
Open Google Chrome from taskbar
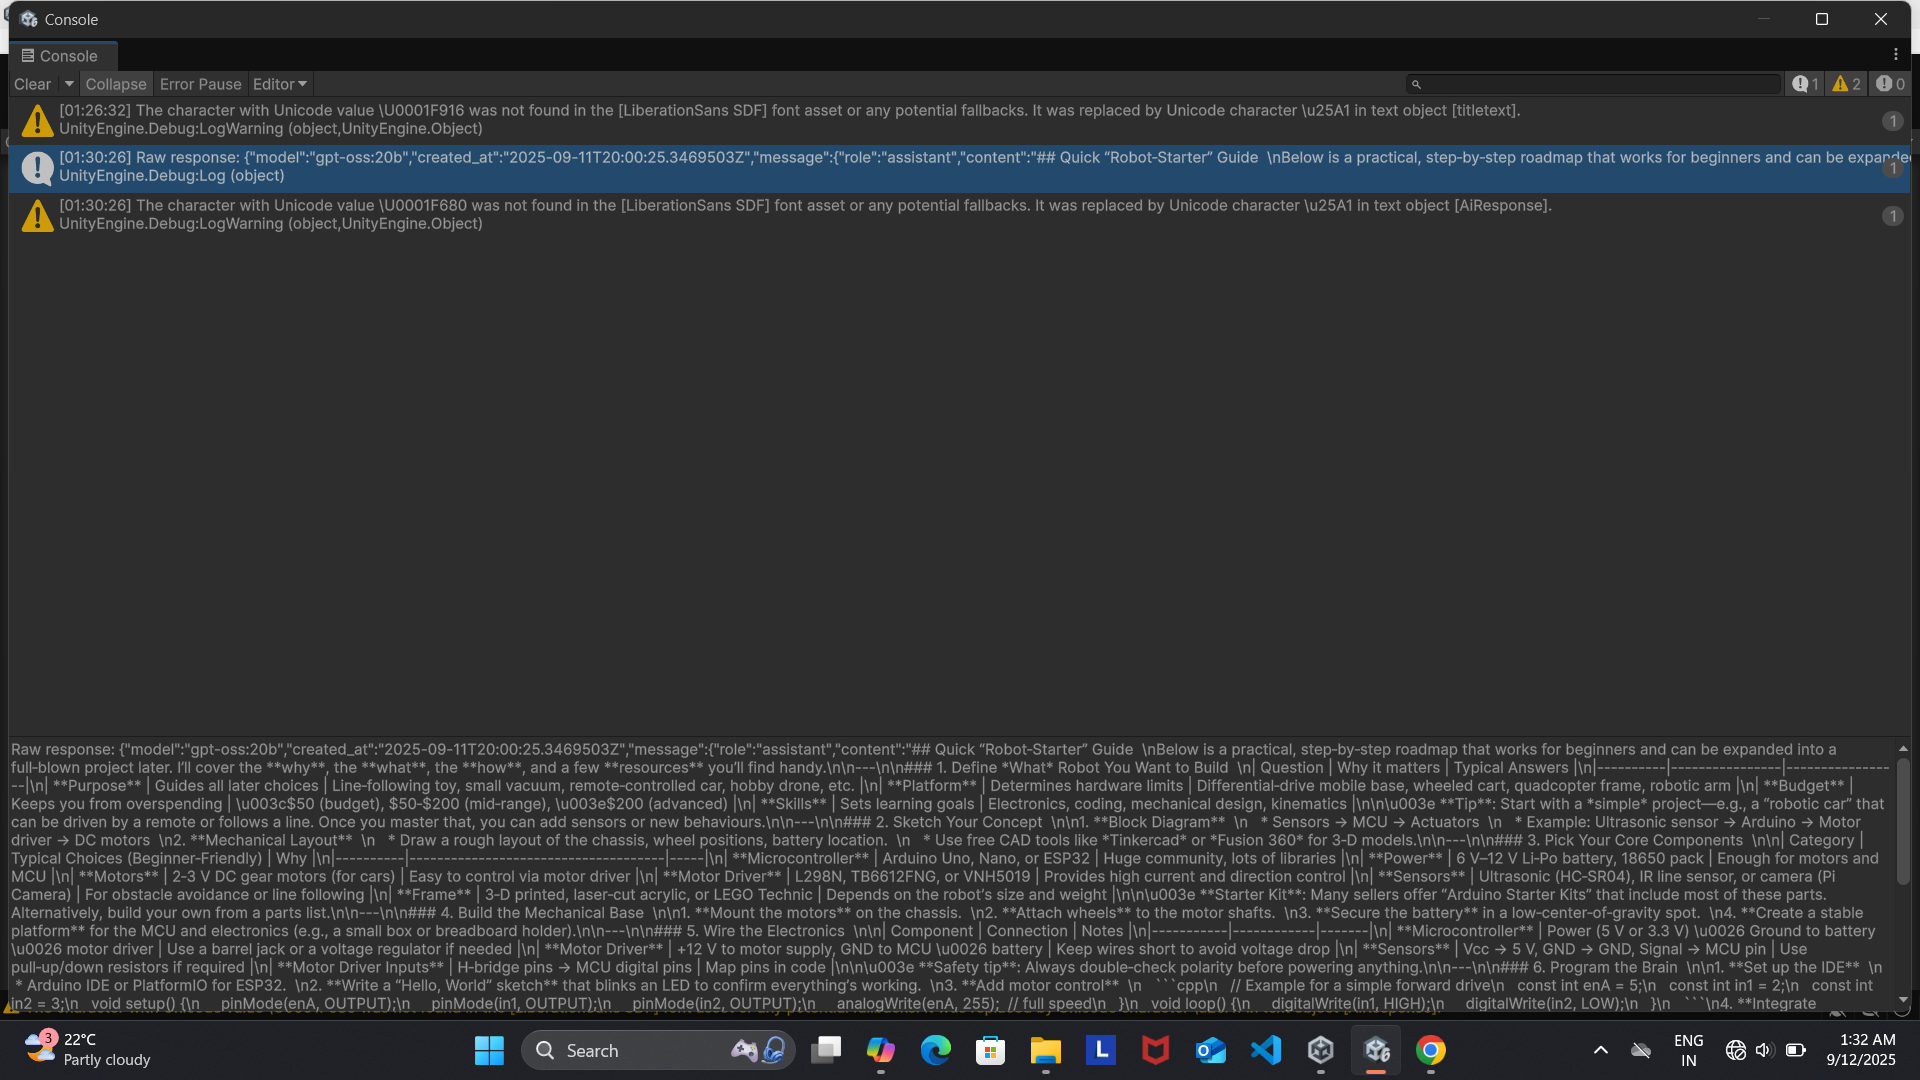point(1430,1050)
